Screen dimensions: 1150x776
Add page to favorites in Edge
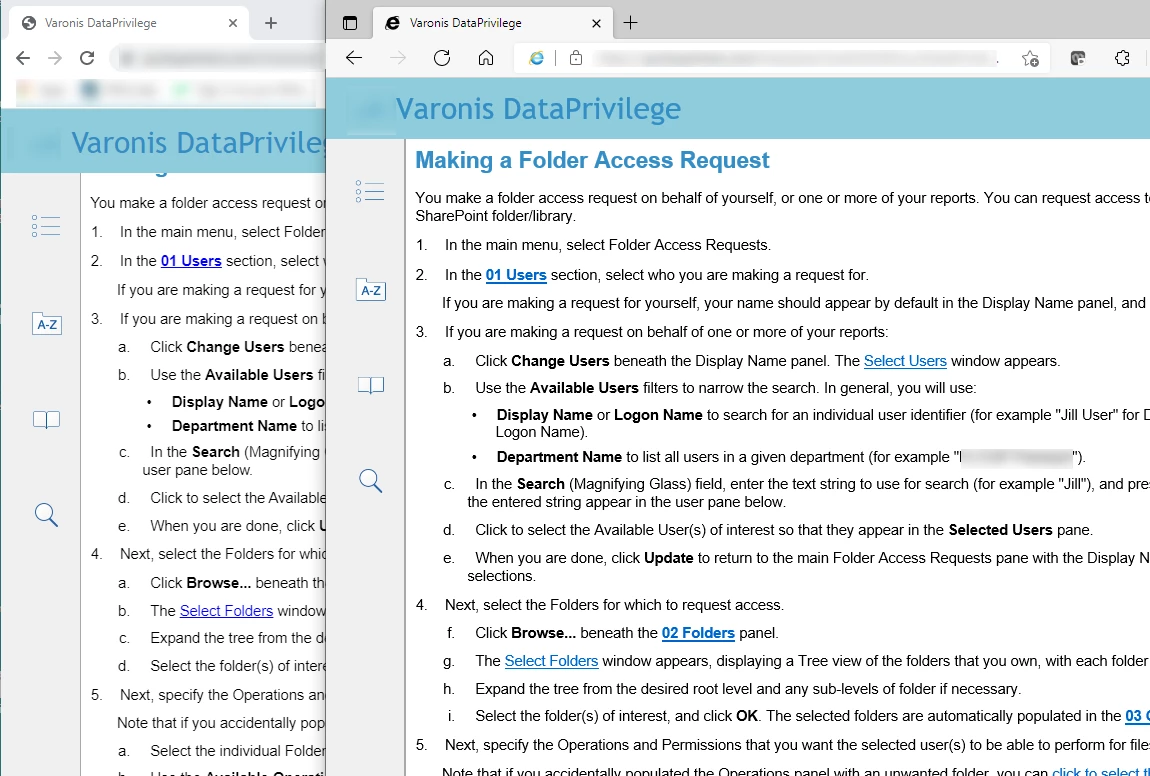(1030, 59)
